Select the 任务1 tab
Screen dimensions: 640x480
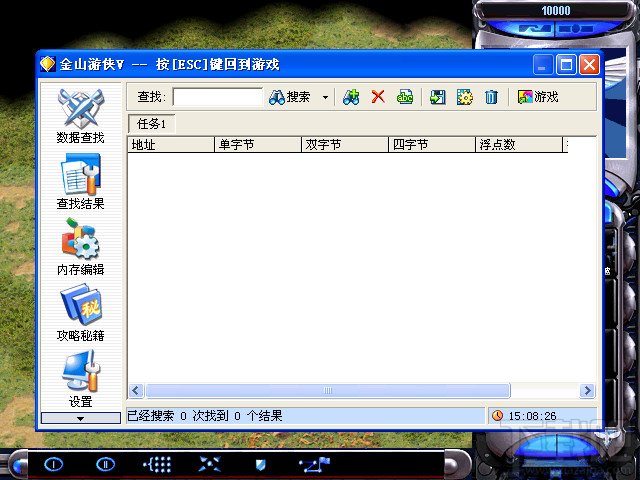click(x=151, y=124)
